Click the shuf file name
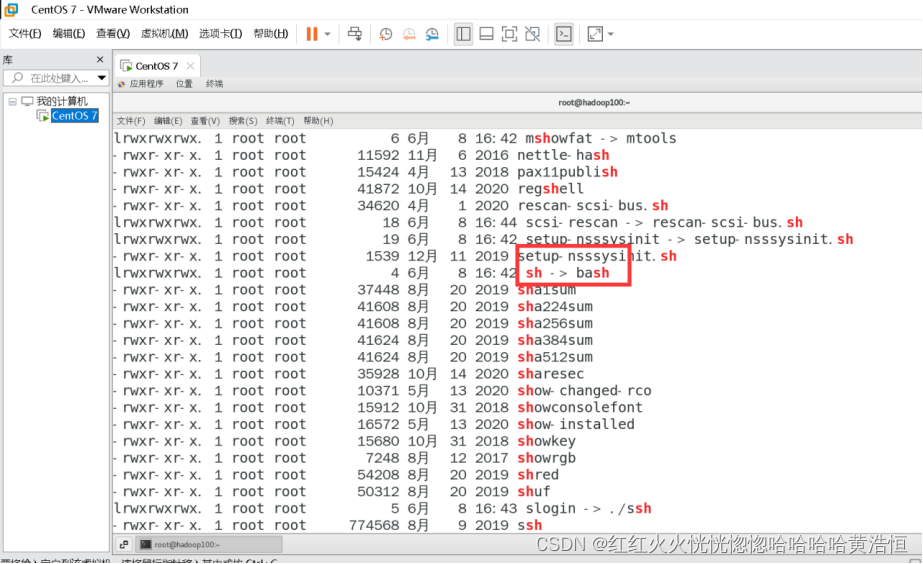 [x=534, y=492]
